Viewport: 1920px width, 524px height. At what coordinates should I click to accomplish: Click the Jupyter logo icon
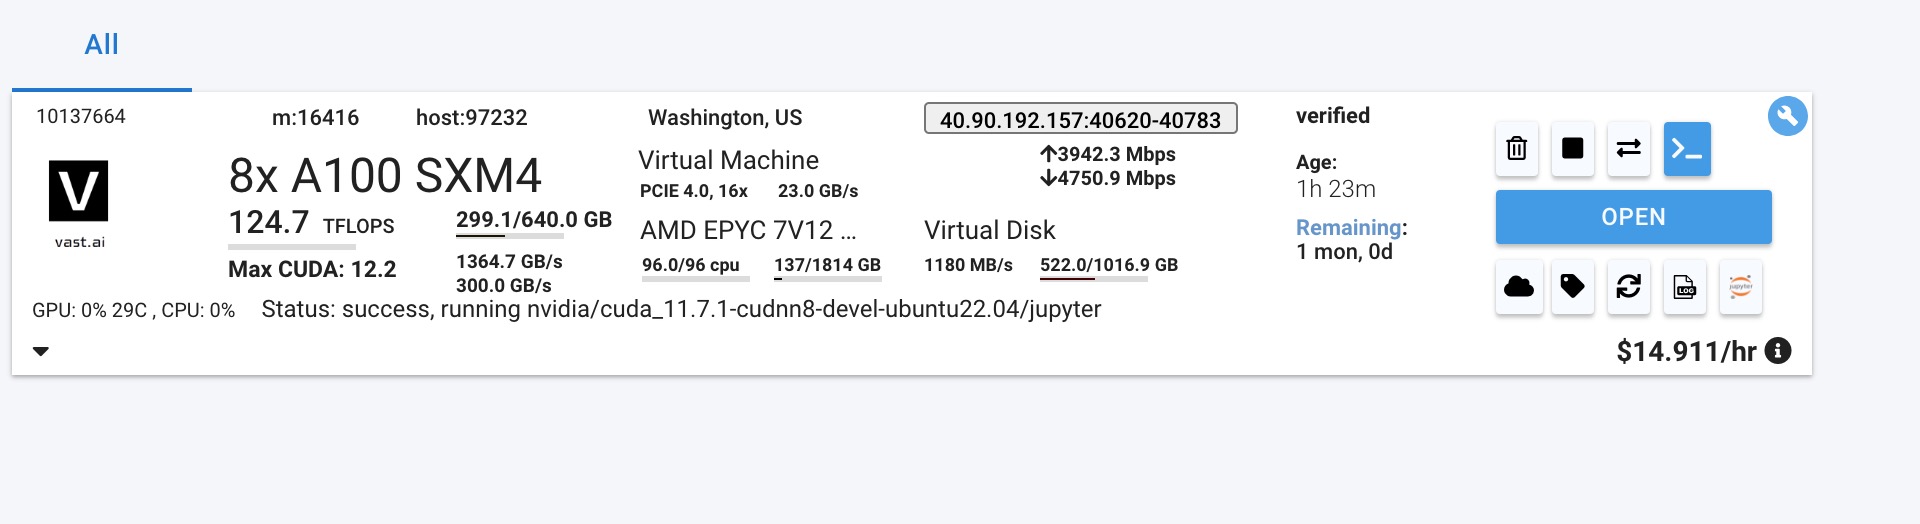(x=1741, y=288)
